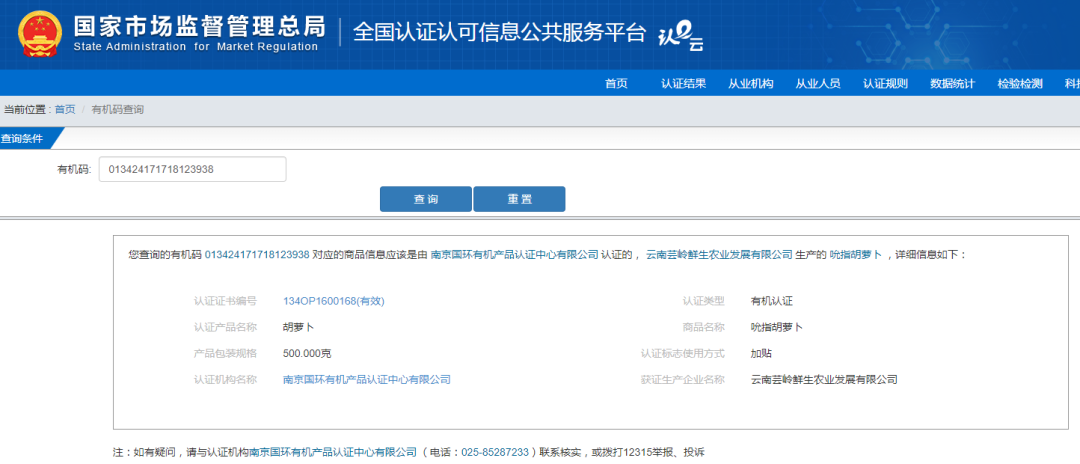1080x464 pixels.
Task: Click the 查询 search button
Action: coord(426,199)
